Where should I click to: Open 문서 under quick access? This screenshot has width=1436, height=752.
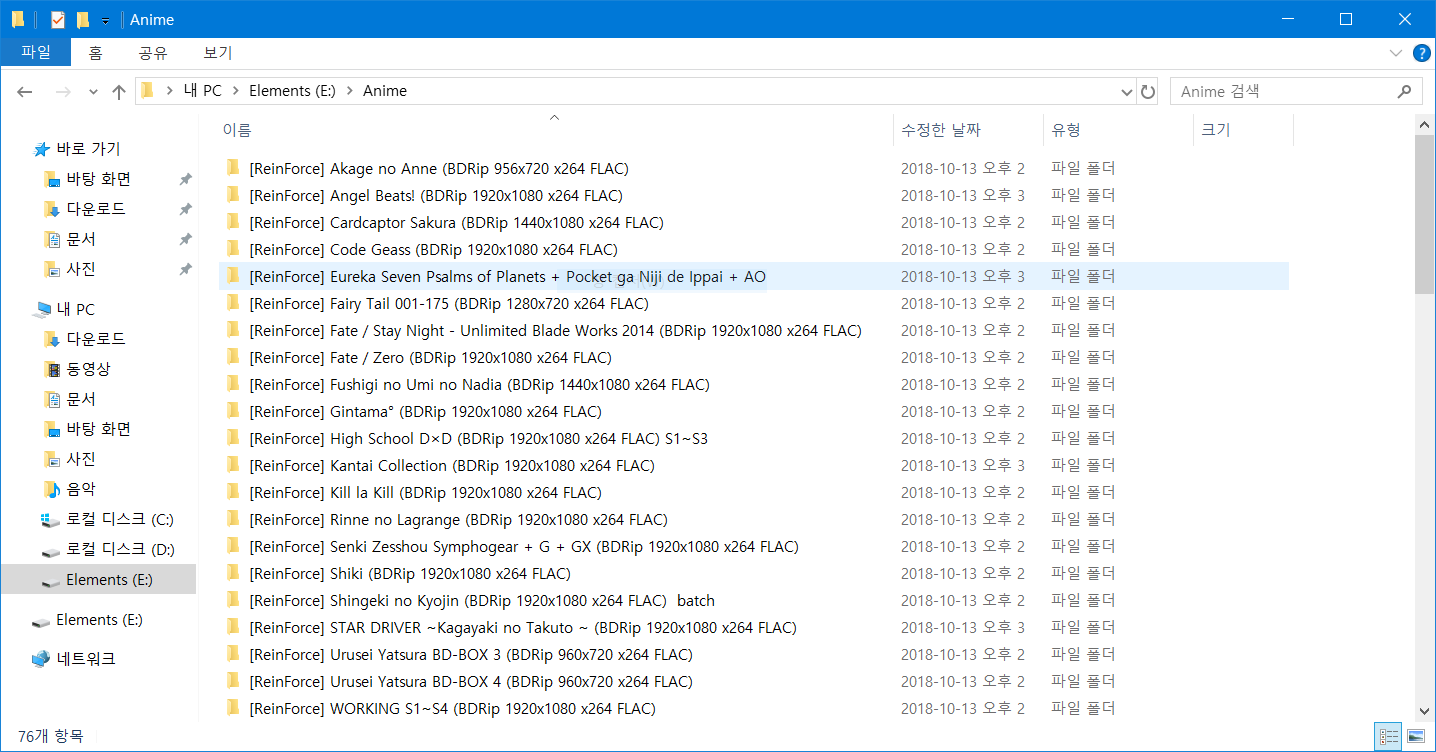81,239
